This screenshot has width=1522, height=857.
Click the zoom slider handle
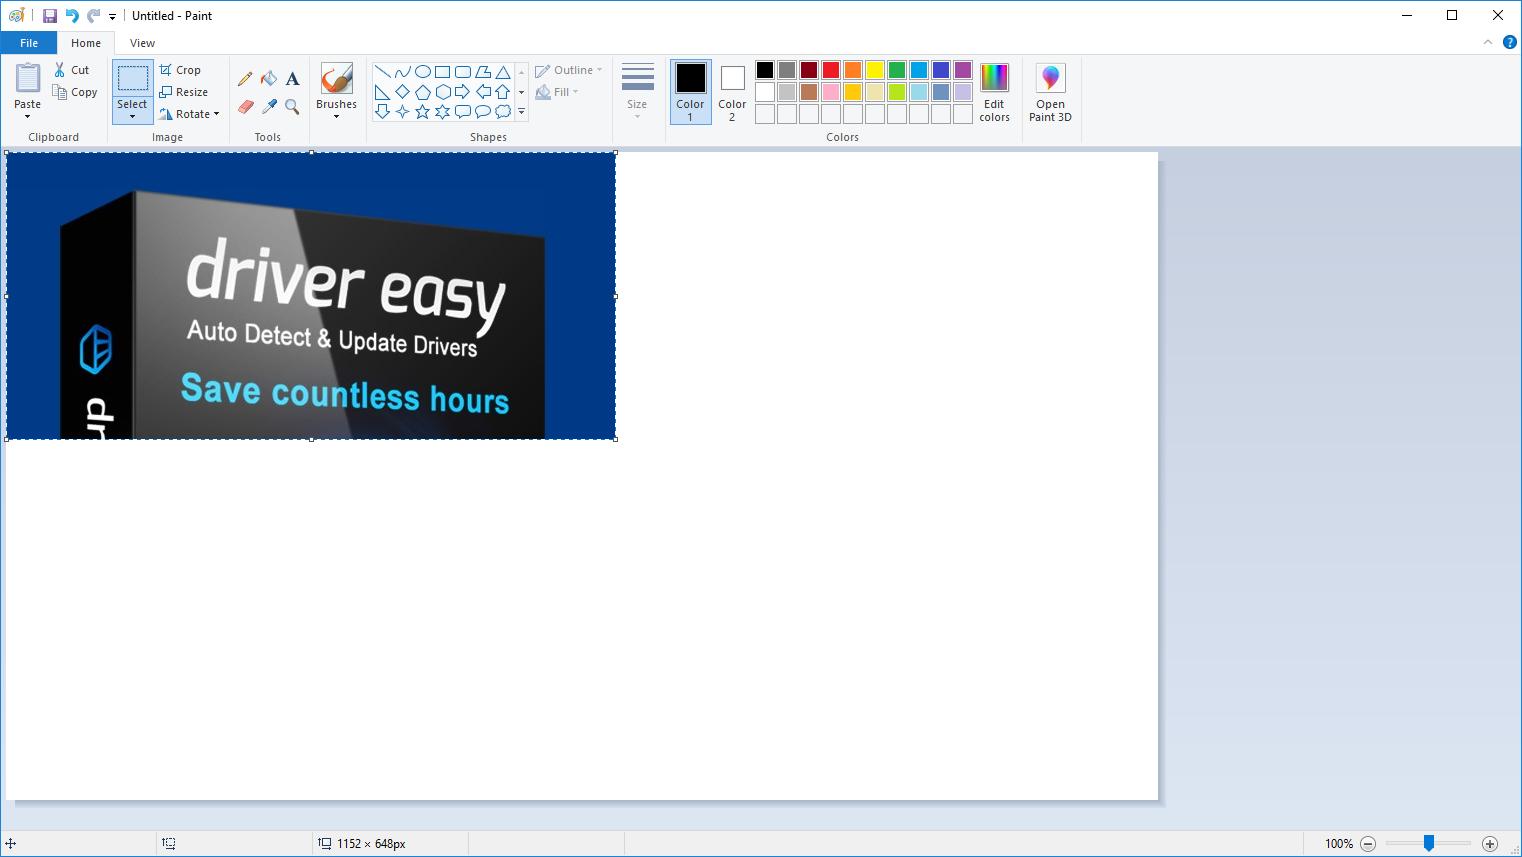[x=1429, y=844]
